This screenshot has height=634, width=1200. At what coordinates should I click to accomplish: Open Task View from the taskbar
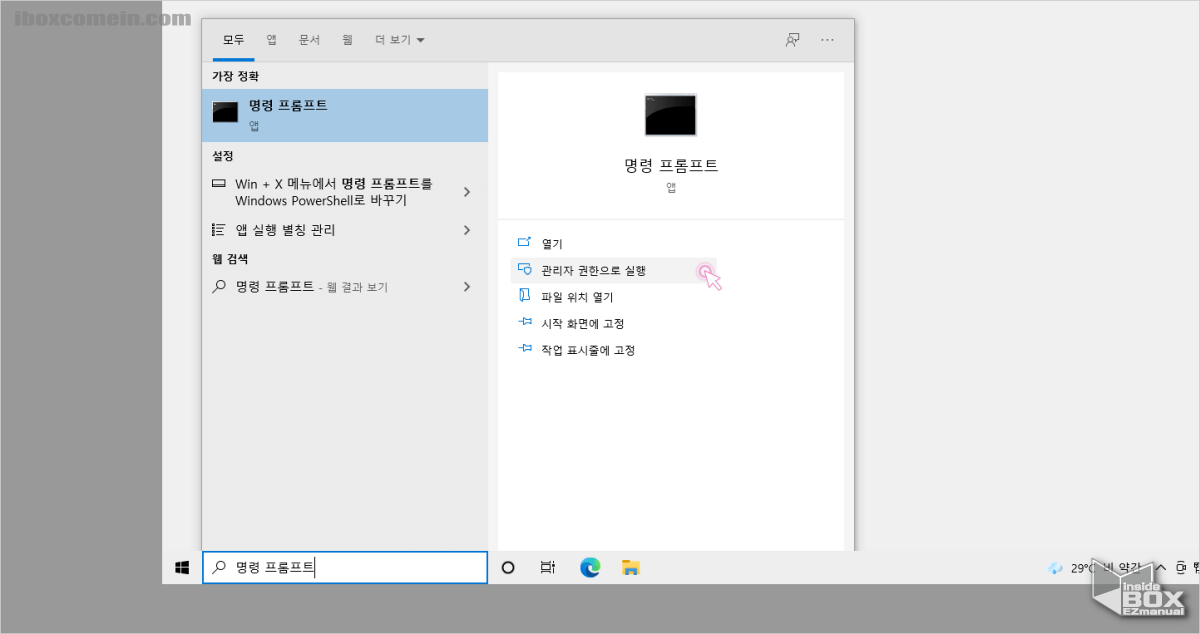coord(547,567)
